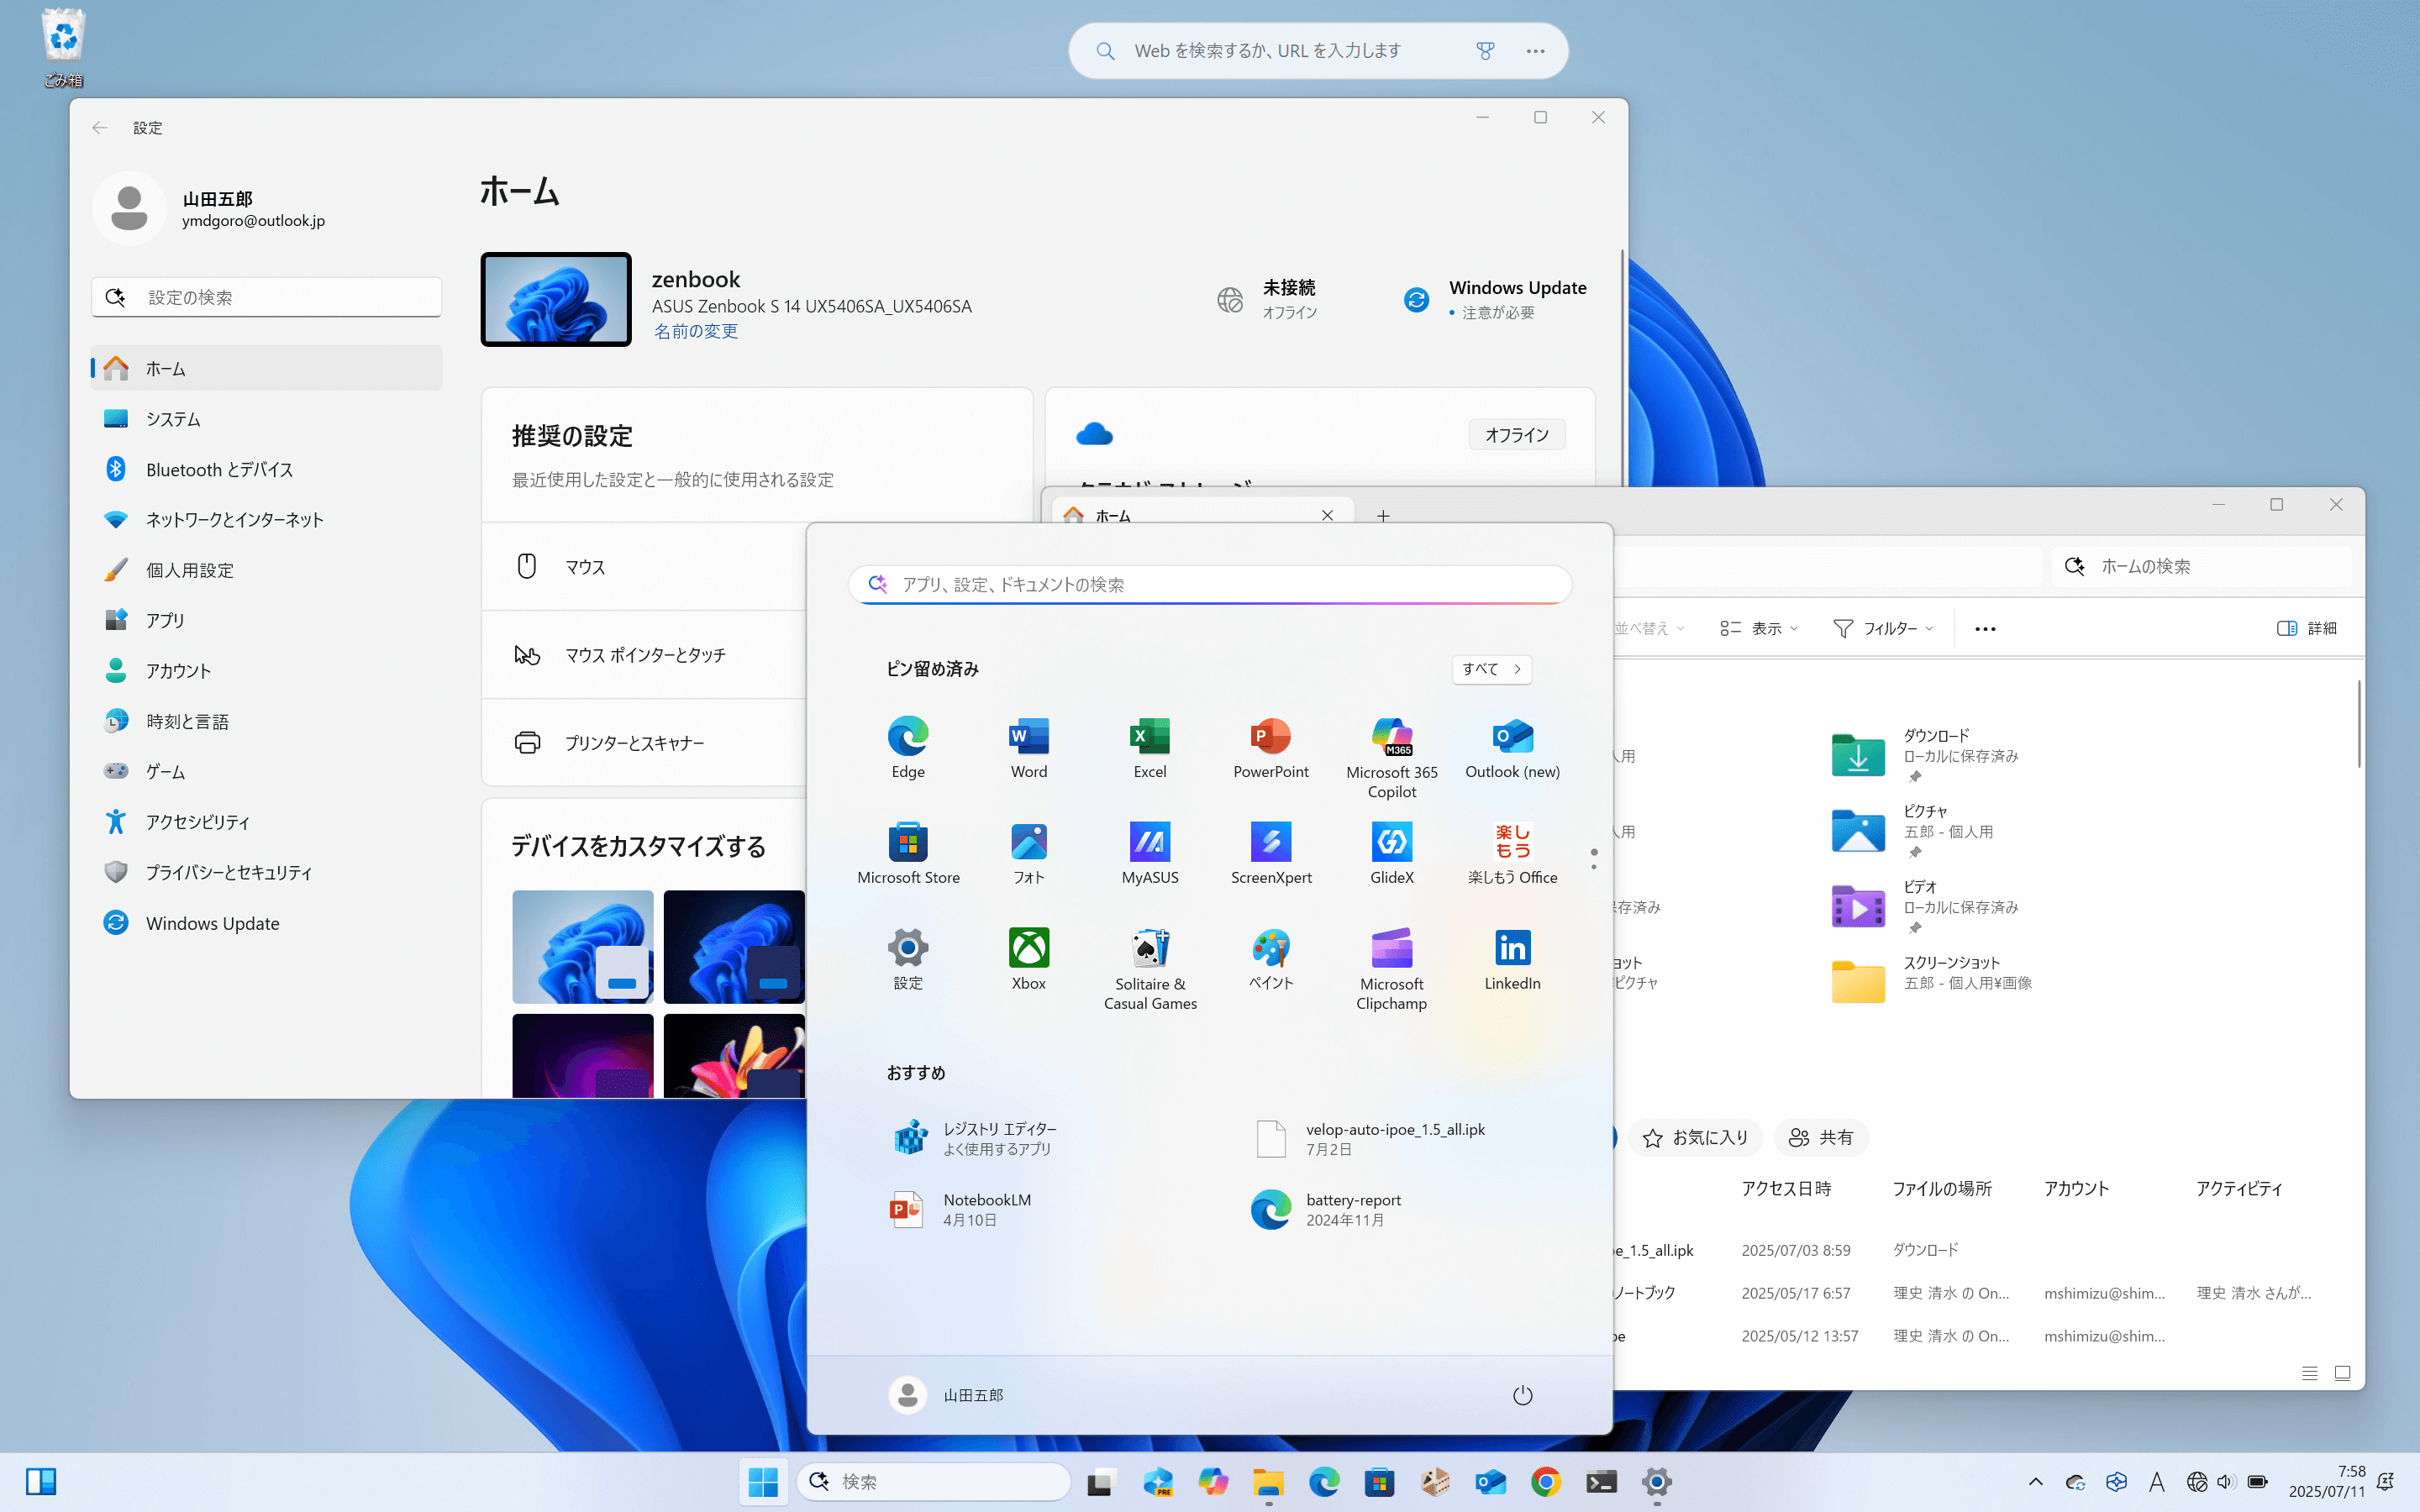The image size is (2420, 1512).
Task: Open Chrome from the taskbar
Action: tap(1546, 1482)
